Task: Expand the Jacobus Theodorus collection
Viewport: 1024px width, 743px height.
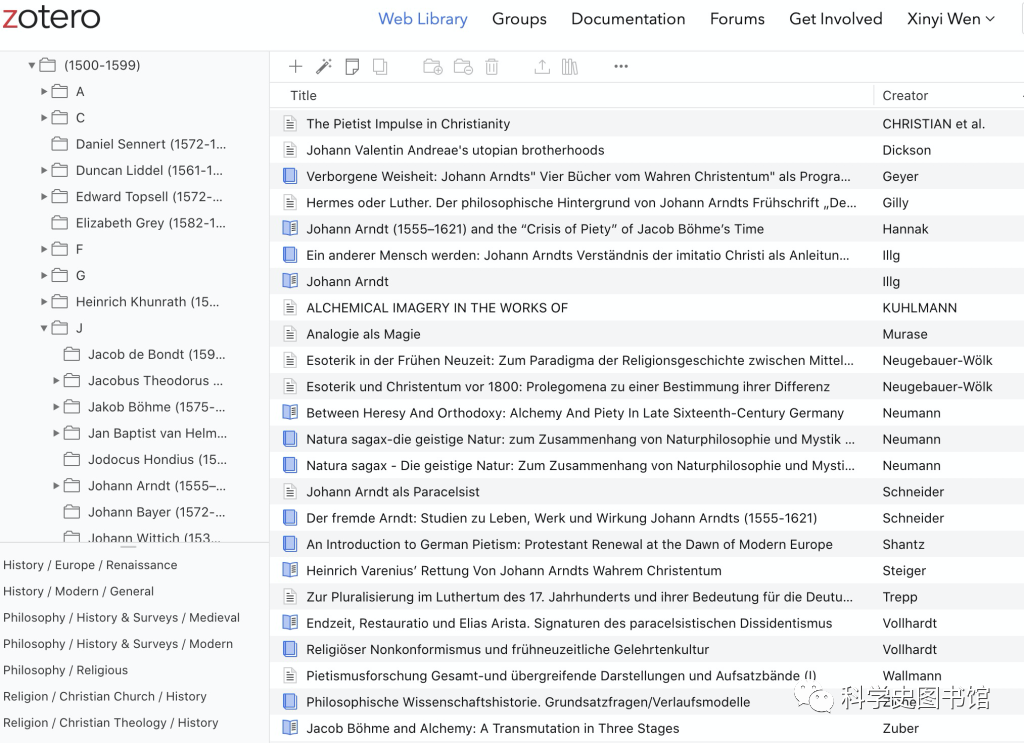Action: coord(56,381)
